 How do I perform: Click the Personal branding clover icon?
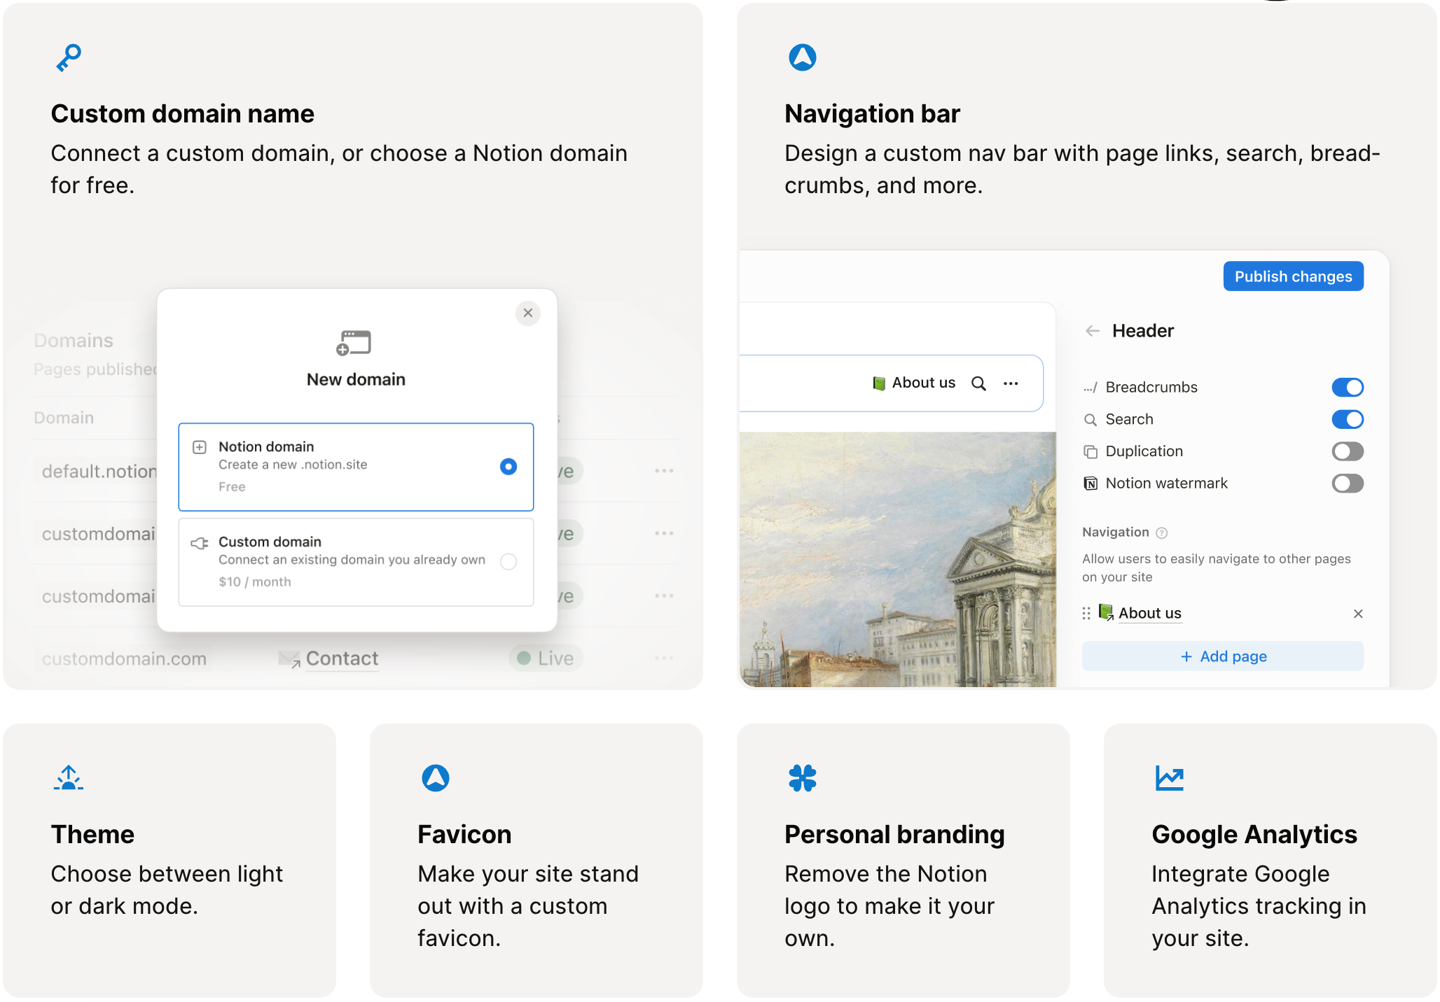(802, 778)
